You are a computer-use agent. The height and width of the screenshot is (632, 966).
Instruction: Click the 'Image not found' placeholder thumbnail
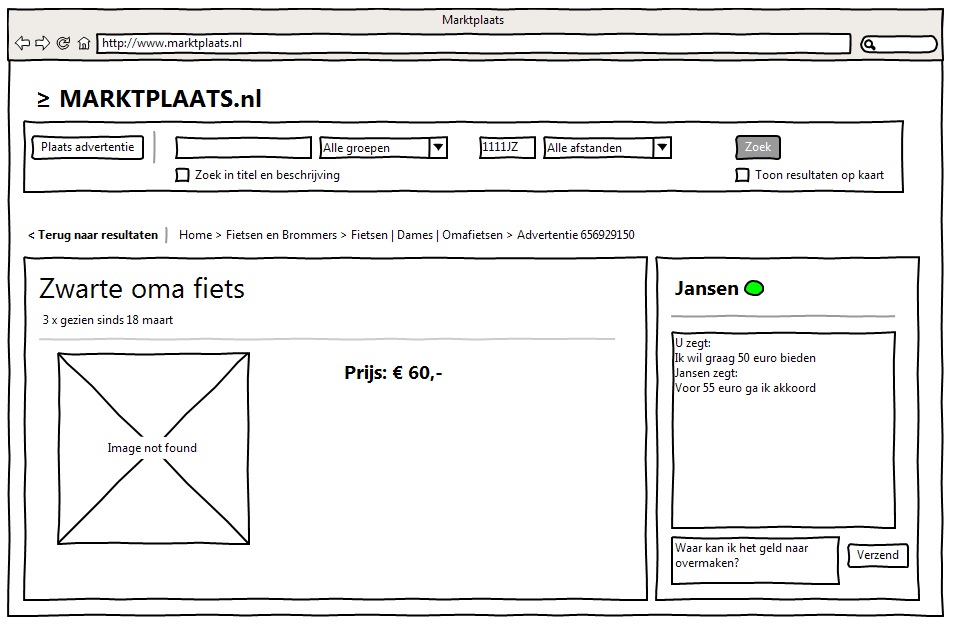153,448
